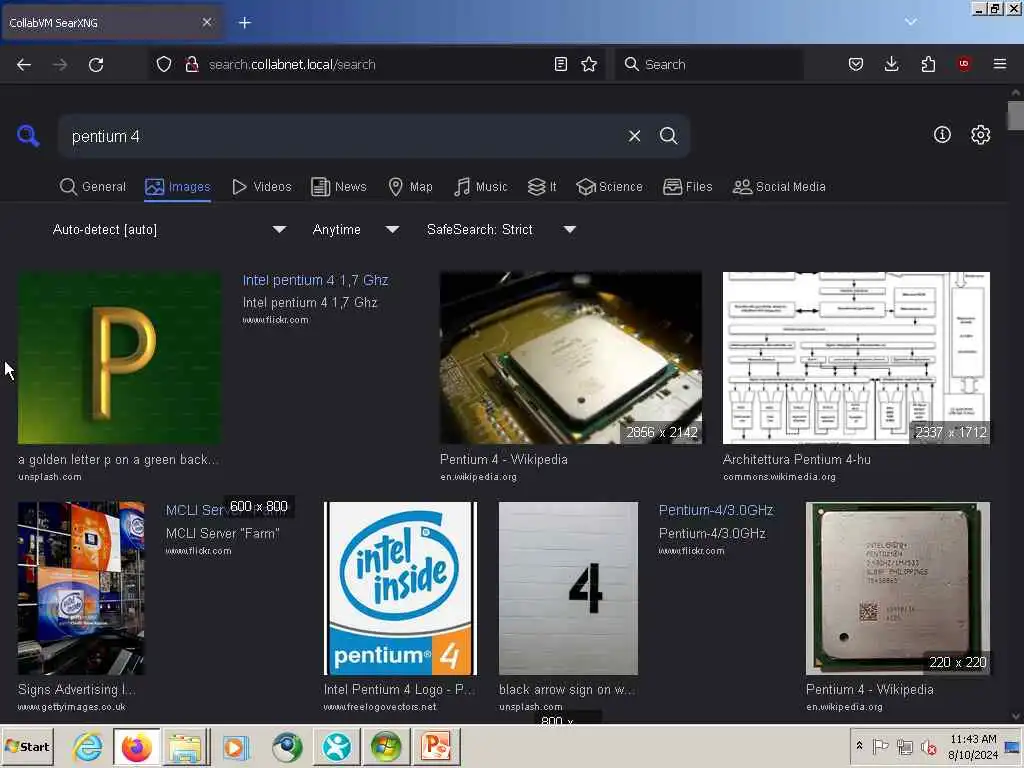This screenshot has width=1024, height=768.
Task: Open the Architettura Pentium 4 diagram thumbnail
Action: click(x=856, y=358)
